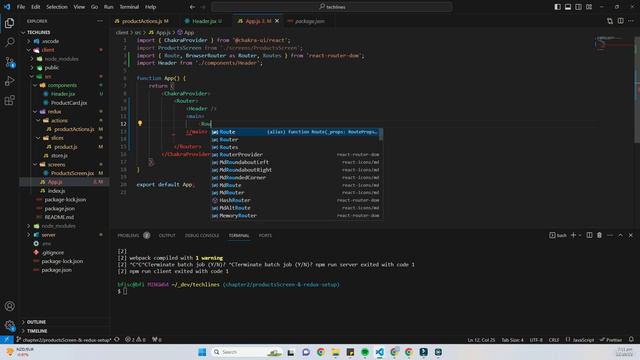Image resolution: width=640 pixels, height=360 pixels.
Task: Close the bottom panel
Action: click(x=631, y=235)
